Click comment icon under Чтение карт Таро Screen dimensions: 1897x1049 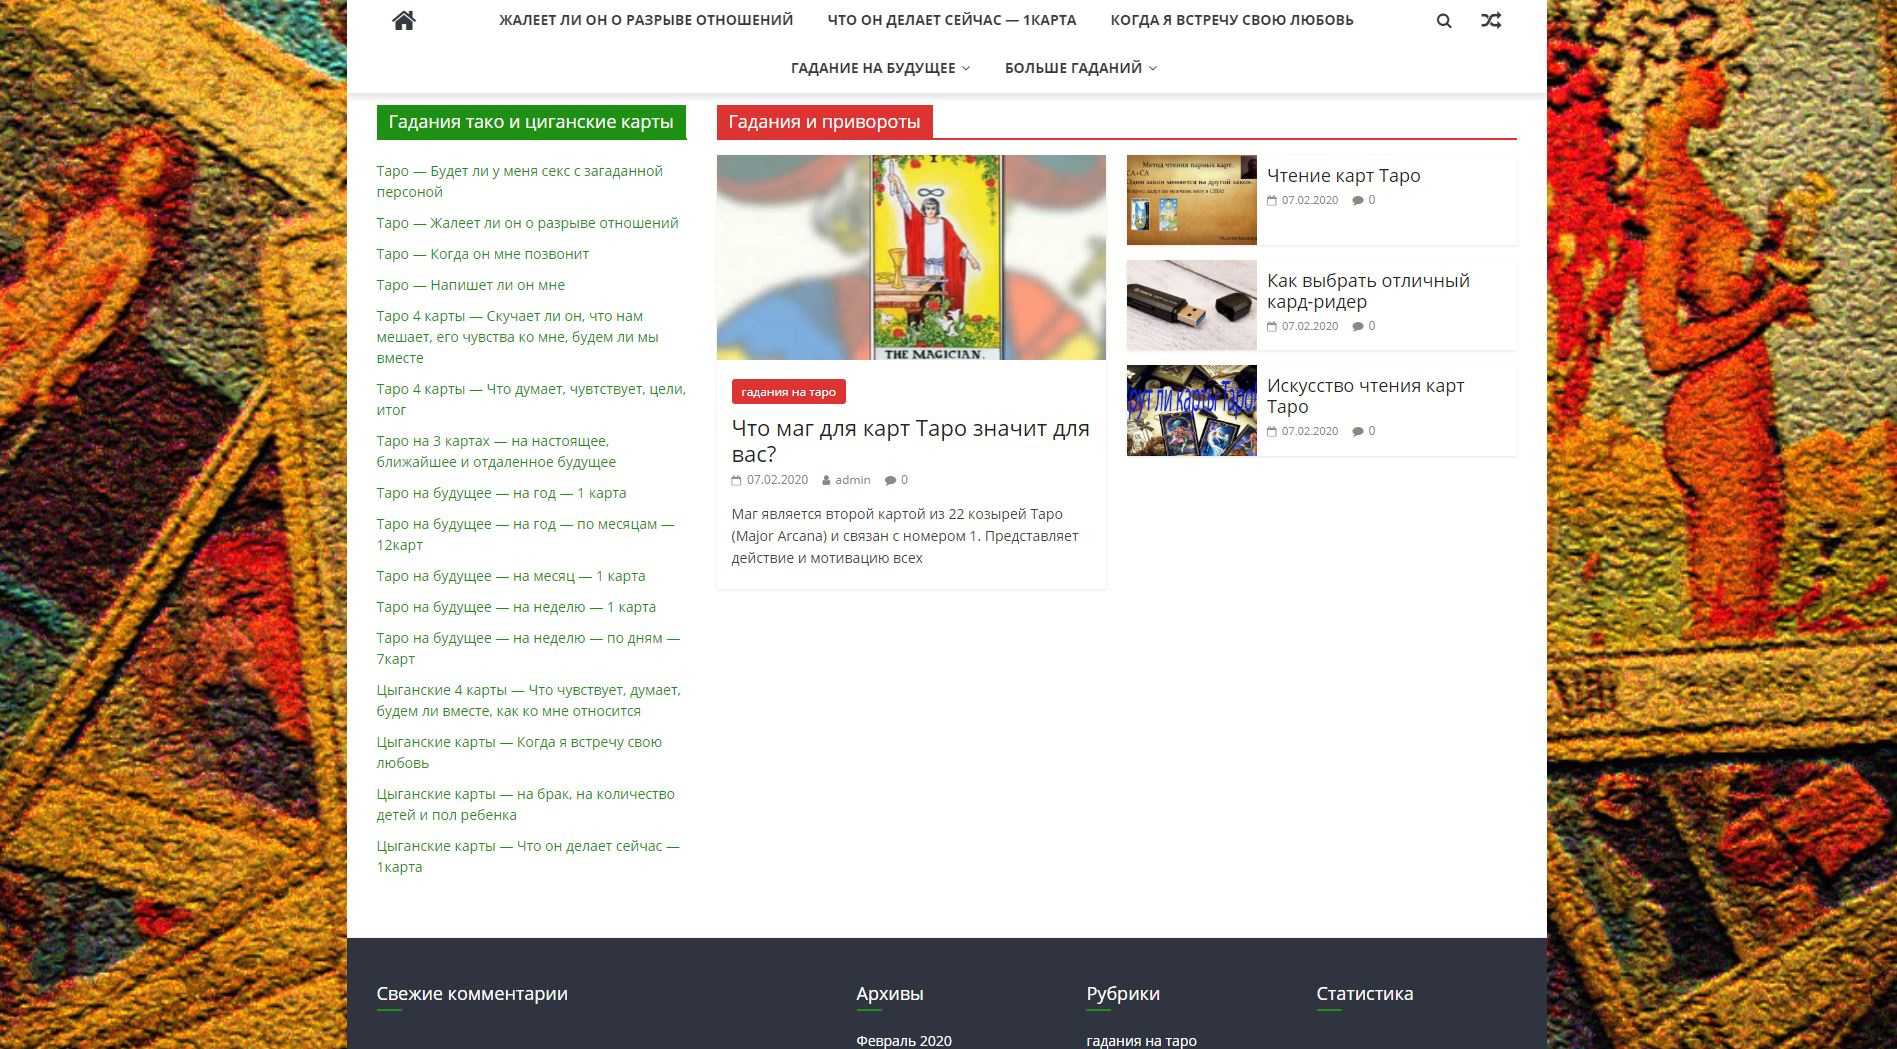1358,200
